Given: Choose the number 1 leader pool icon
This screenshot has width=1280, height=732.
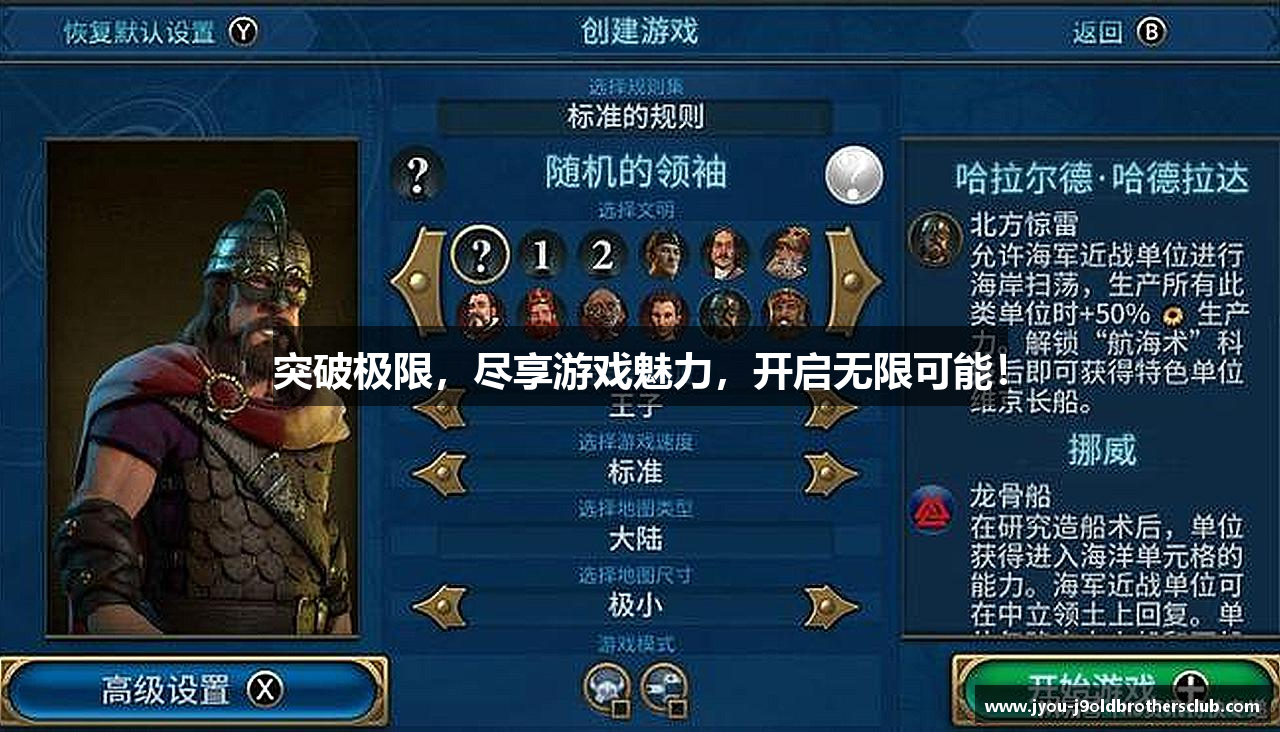Looking at the screenshot, I should point(542,255).
